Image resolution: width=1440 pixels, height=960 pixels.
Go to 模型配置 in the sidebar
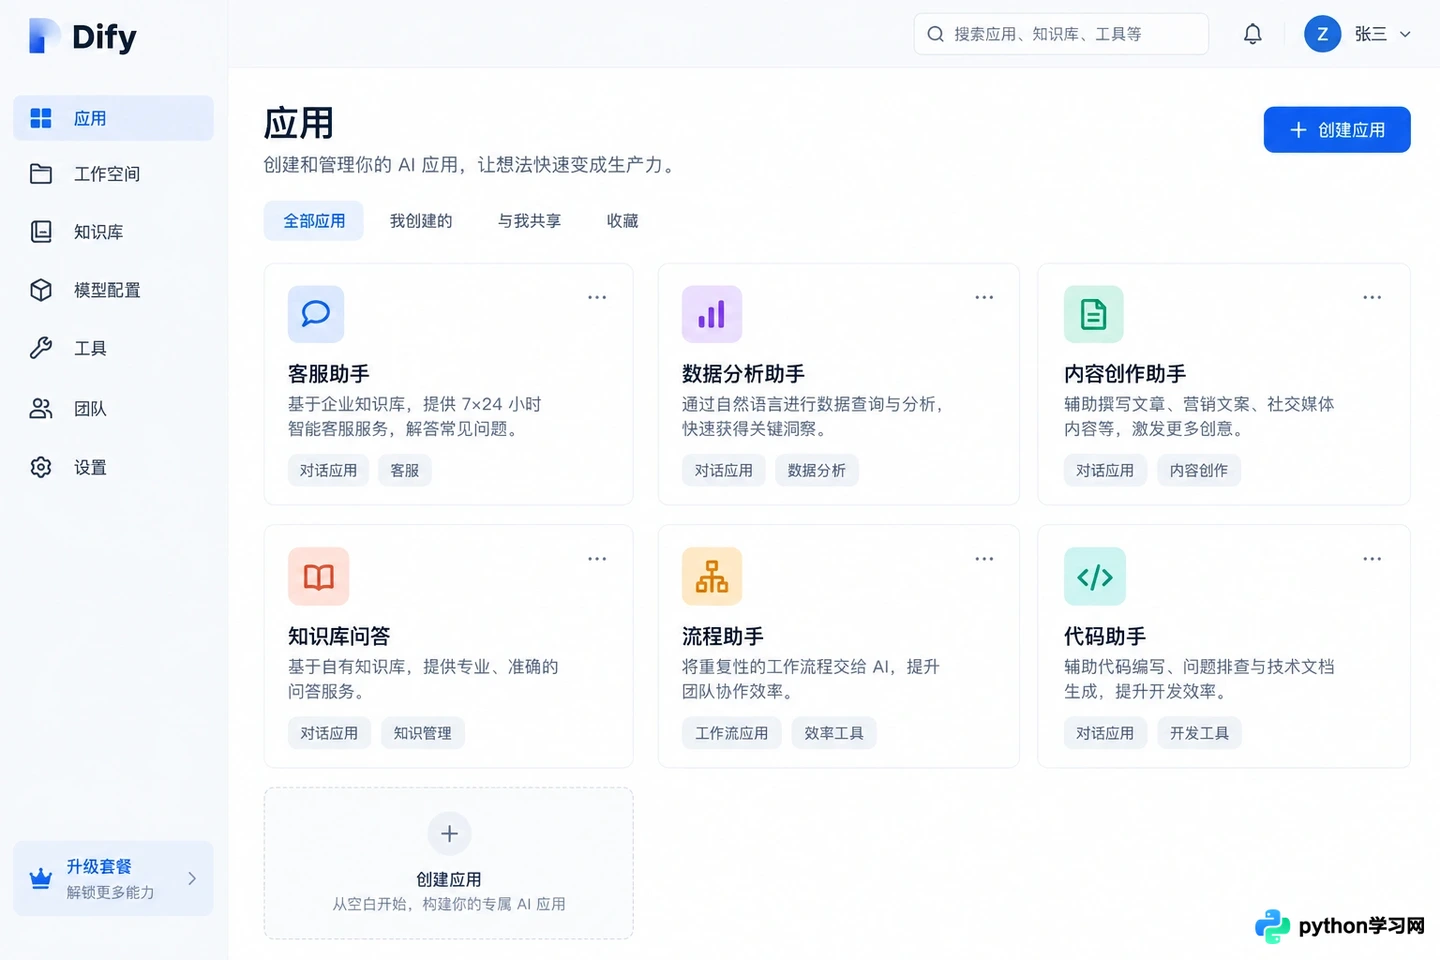click(113, 290)
